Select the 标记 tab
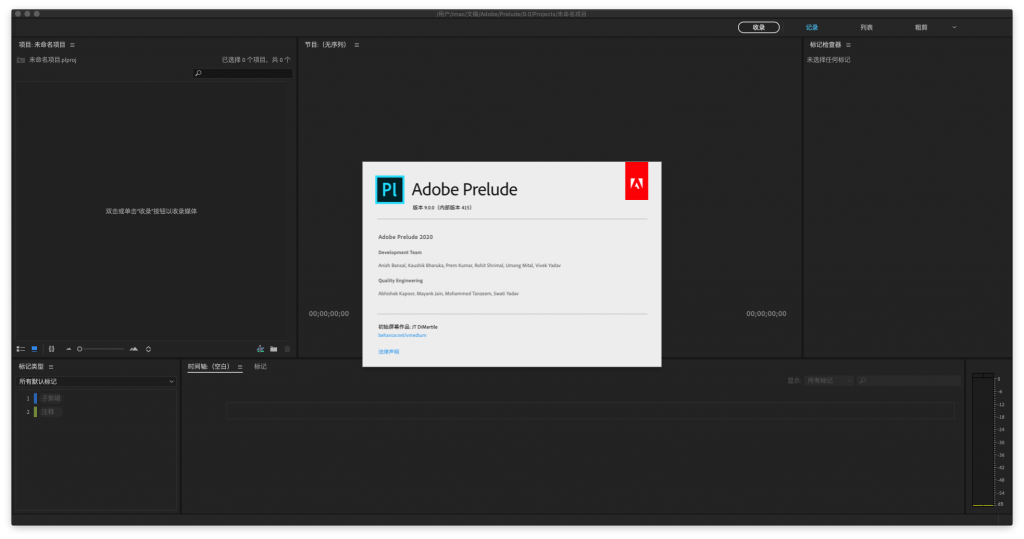The width and height of the screenshot is (1024, 539). pyautogui.click(x=260, y=367)
